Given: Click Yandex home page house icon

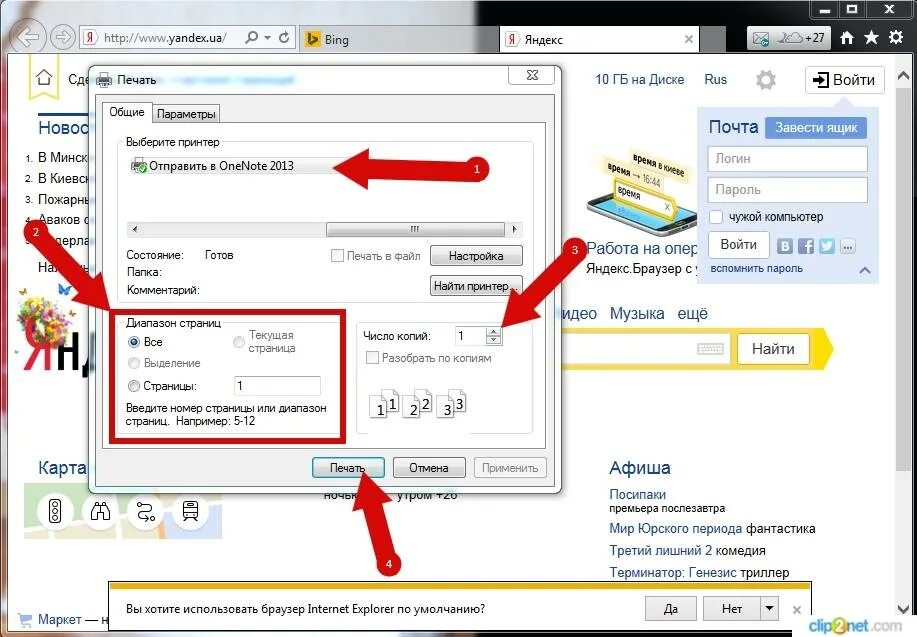Looking at the screenshot, I should point(44,77).
